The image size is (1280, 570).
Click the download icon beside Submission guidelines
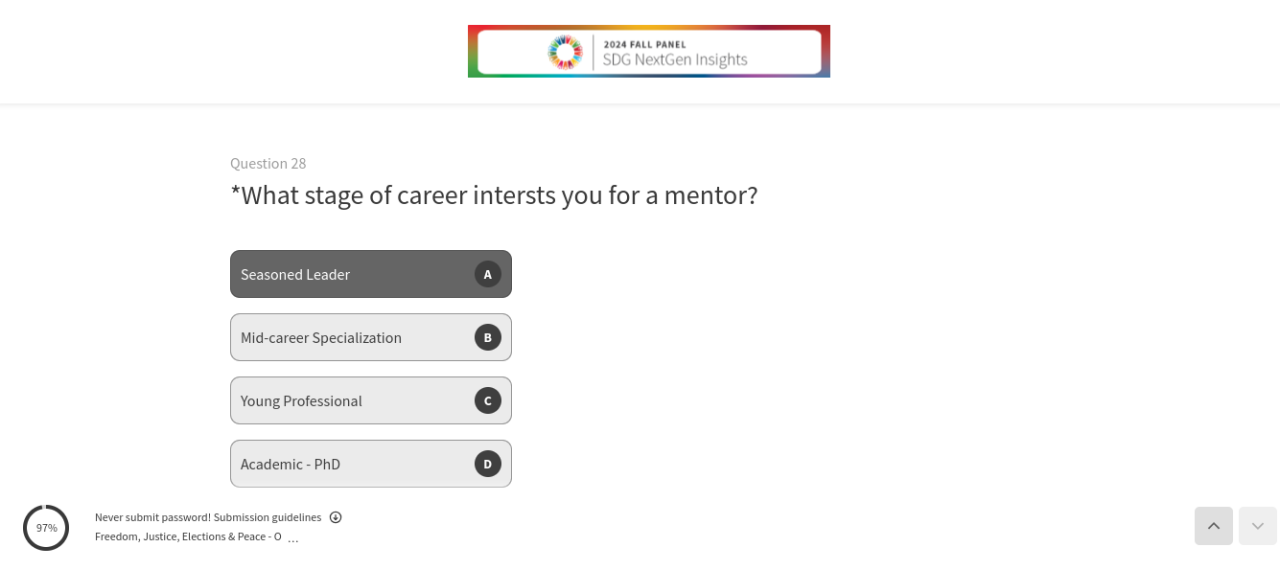tap(336, 517)
